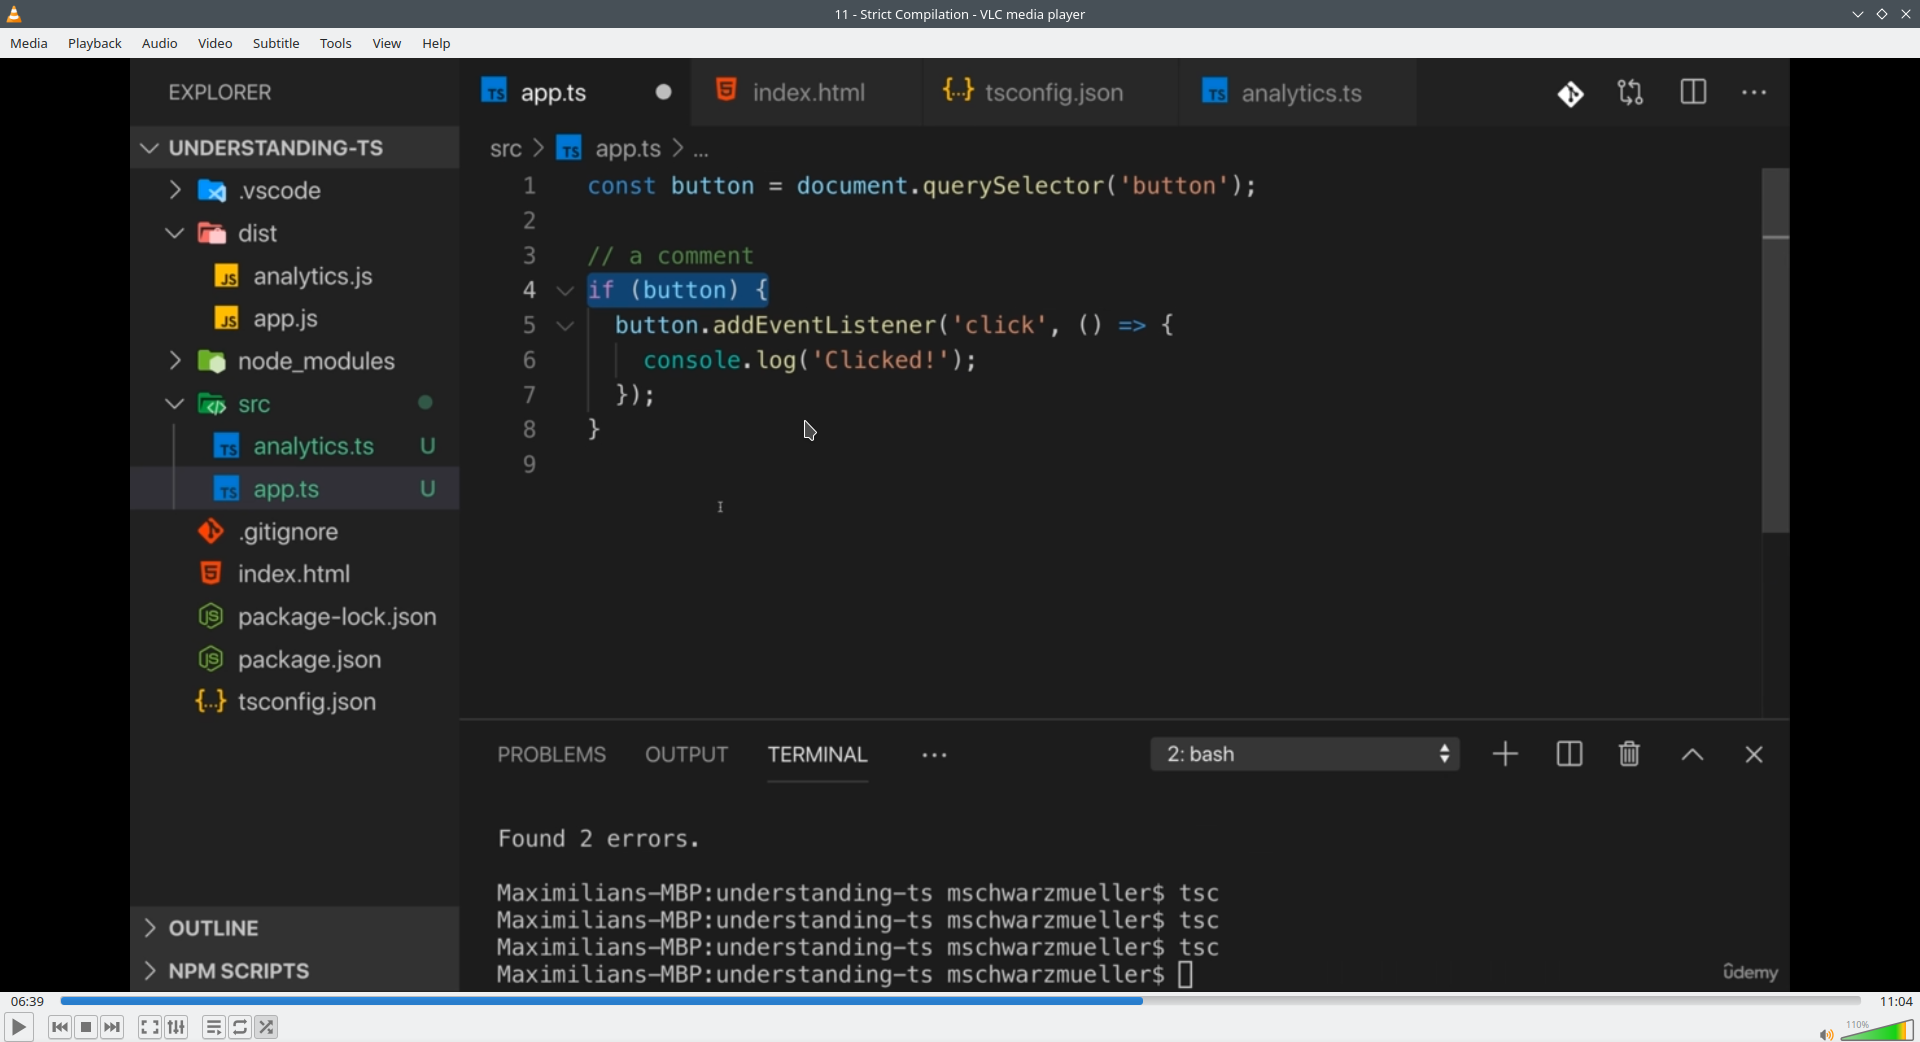Collapse the dist folder

click(295, 233)
